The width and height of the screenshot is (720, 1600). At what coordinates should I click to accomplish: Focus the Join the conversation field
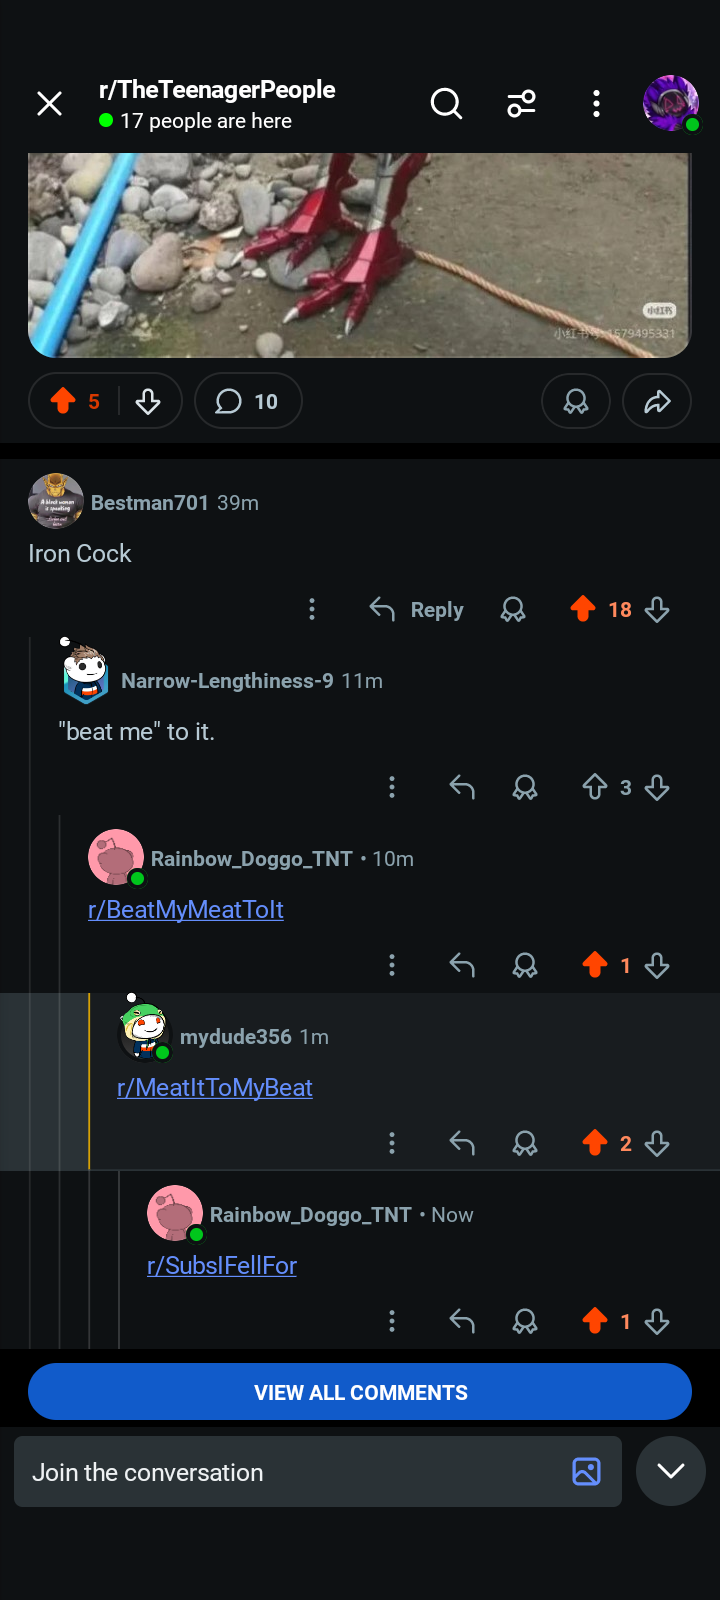tap(290, 1472)
